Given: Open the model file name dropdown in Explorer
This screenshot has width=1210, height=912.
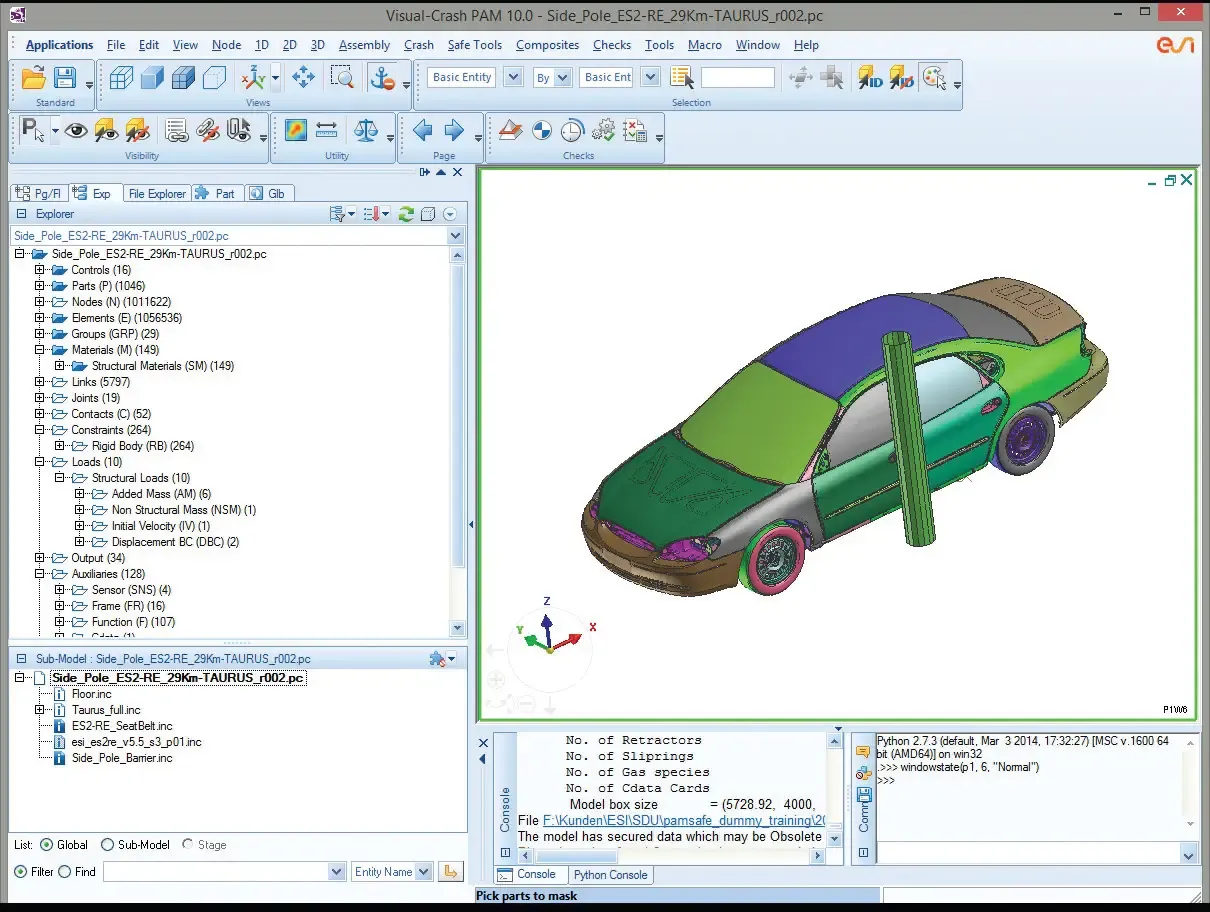Looking at the screenshot, I should (x=456, y=236).
